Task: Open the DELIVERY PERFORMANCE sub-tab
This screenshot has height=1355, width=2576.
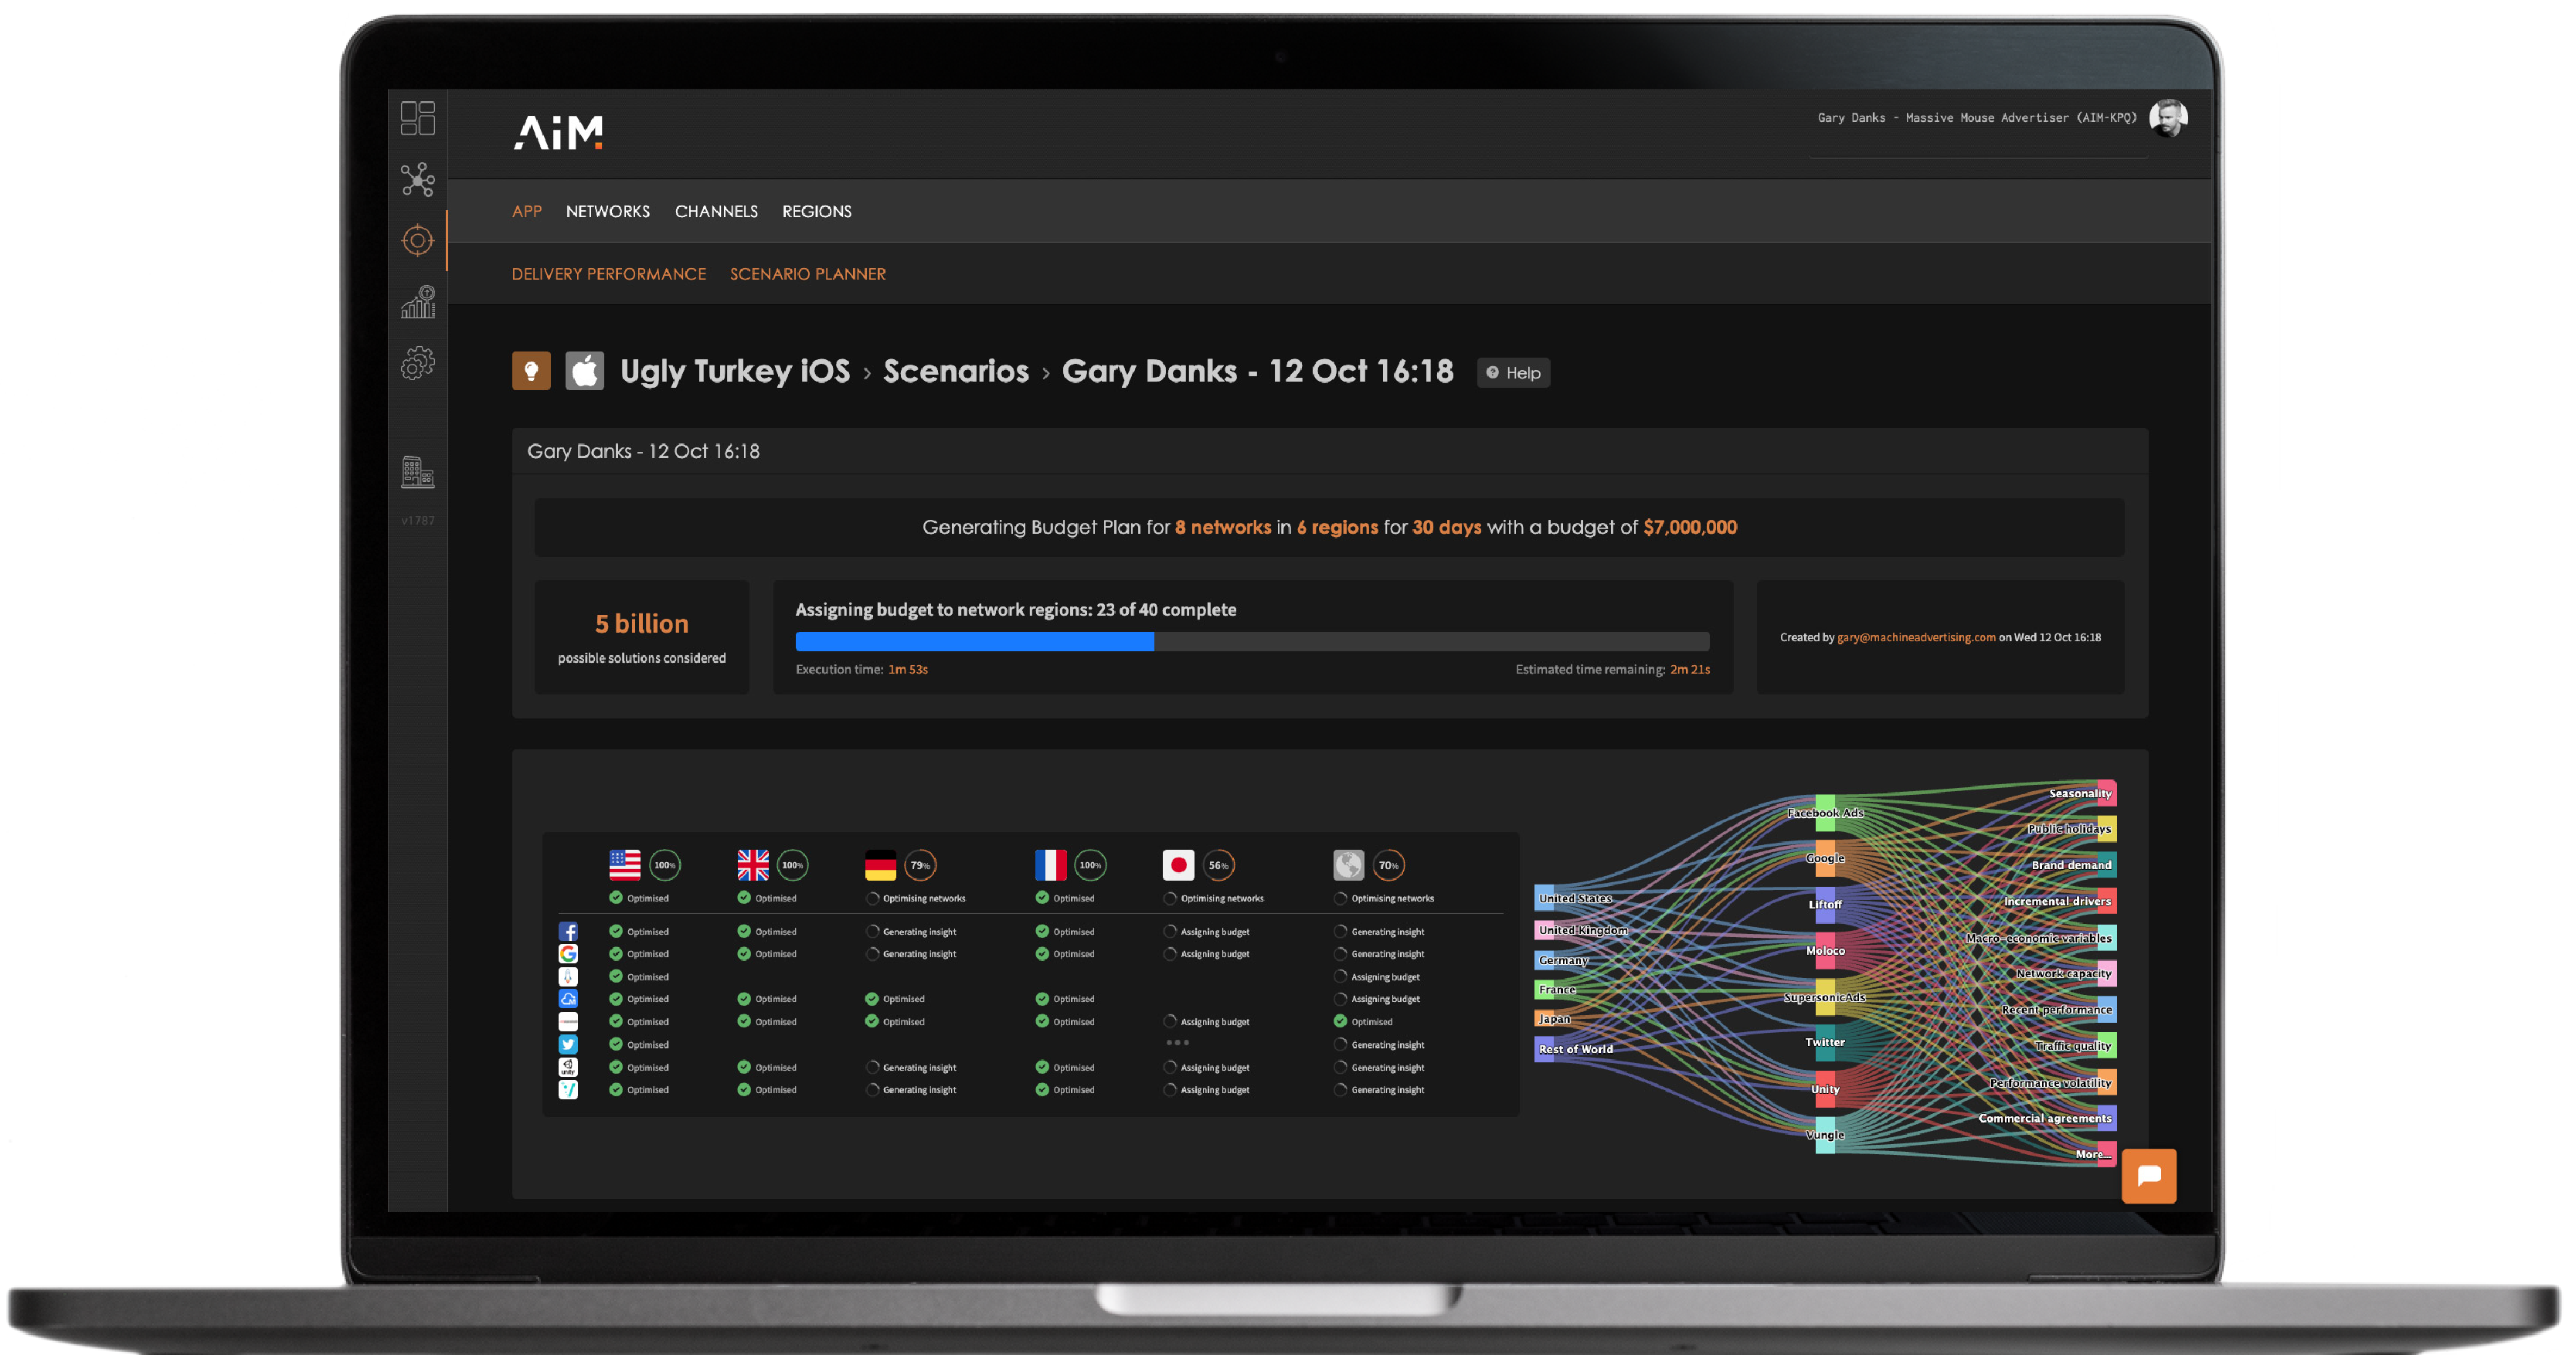Action: pos(609,274)
